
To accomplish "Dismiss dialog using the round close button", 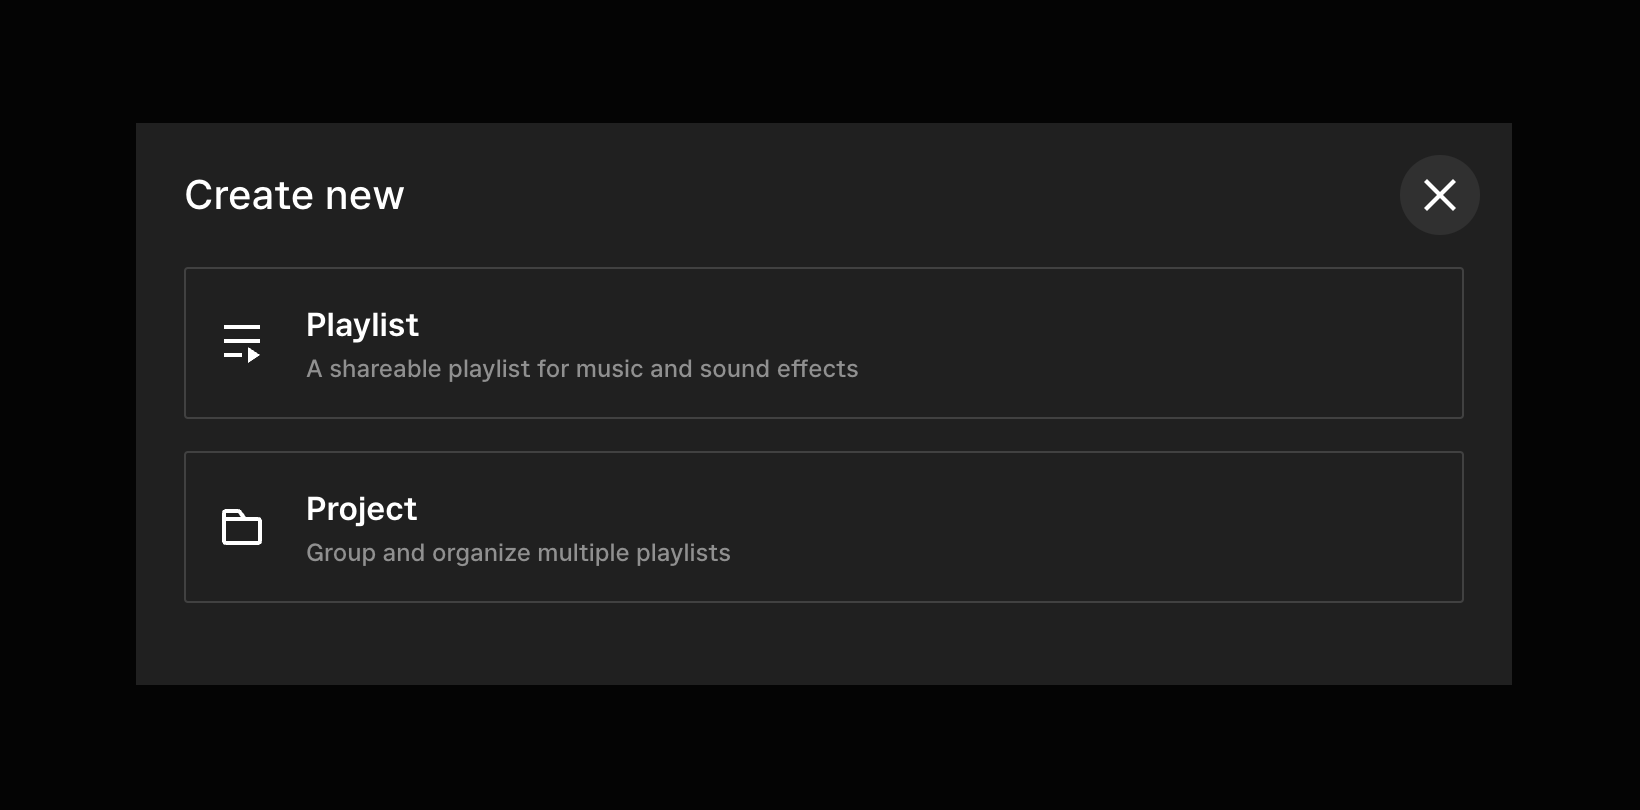I will (1439, 195).
